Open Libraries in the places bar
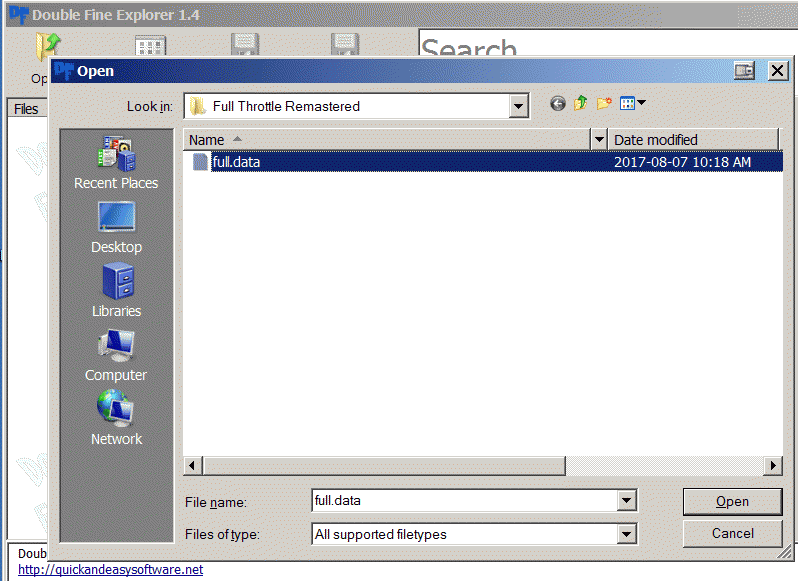 coord(116,290)
